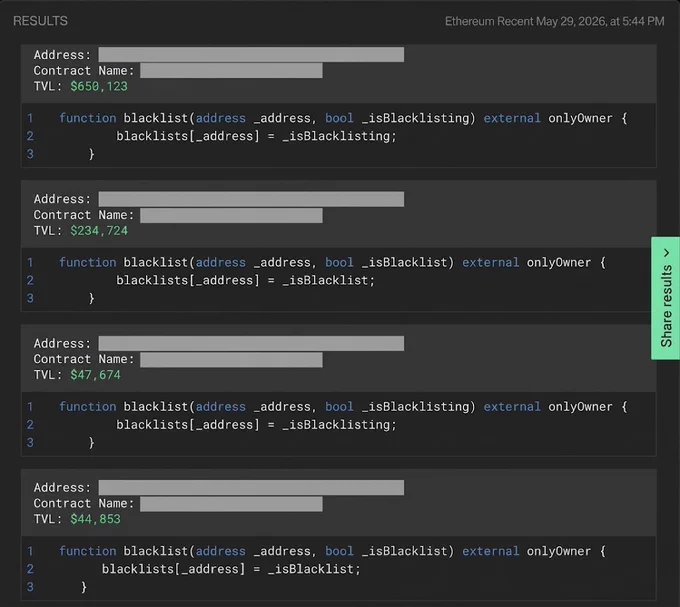Screen dimensions: 680x607
Task: Click function signature line in $234,724 result
Action: click(x=332, y=263)
